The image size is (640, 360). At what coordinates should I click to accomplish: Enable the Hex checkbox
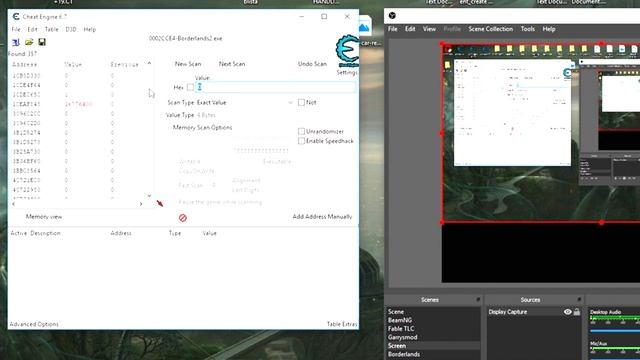[190, 87]
